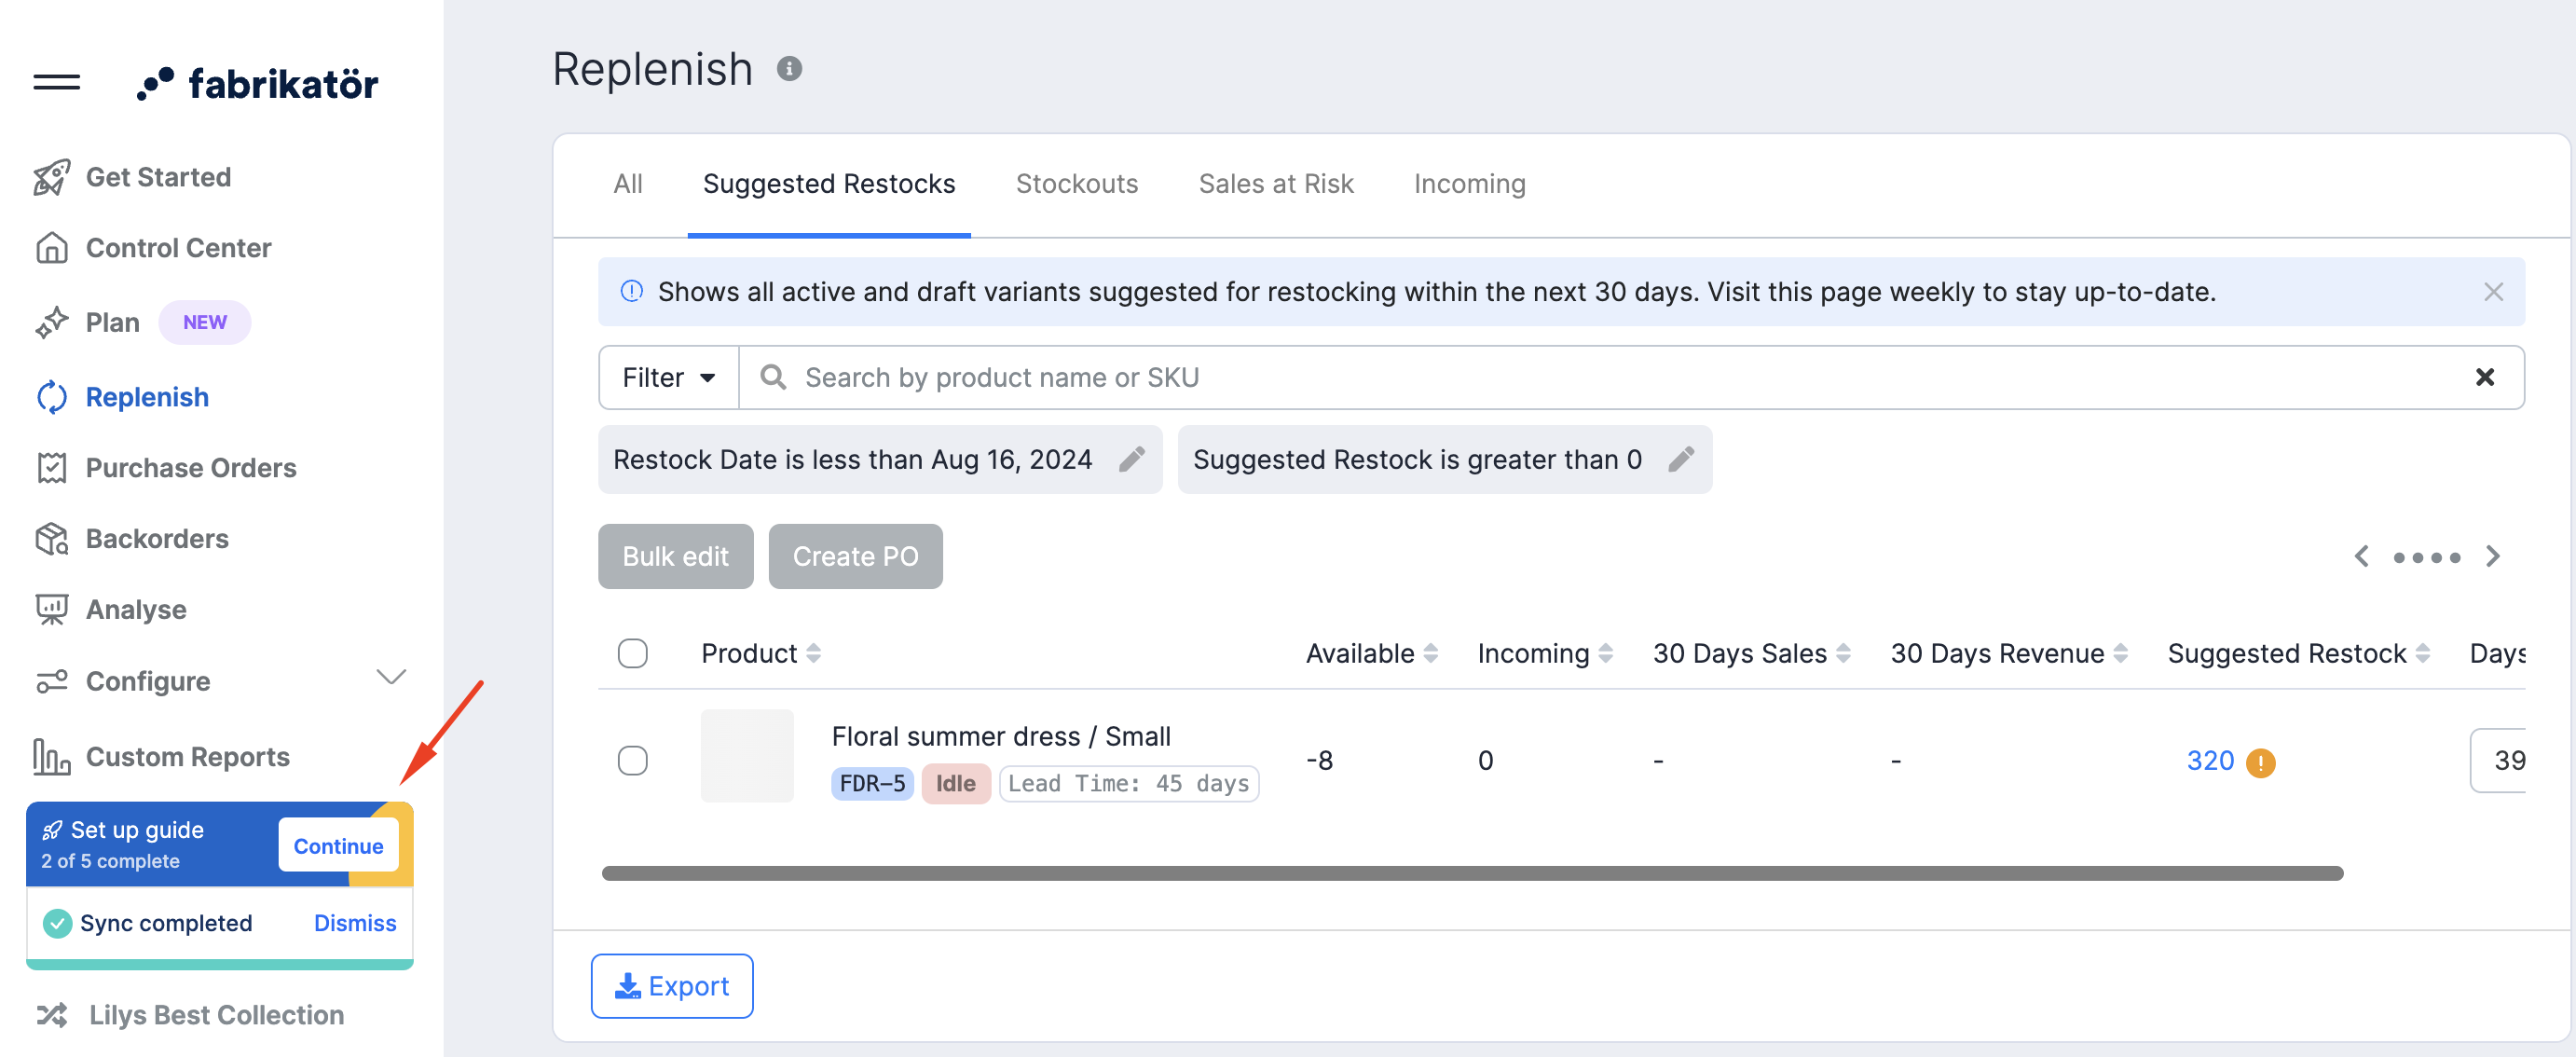Select all rows header checkbox
This screenshot has width=2576, height=1057.
point(632,653)
